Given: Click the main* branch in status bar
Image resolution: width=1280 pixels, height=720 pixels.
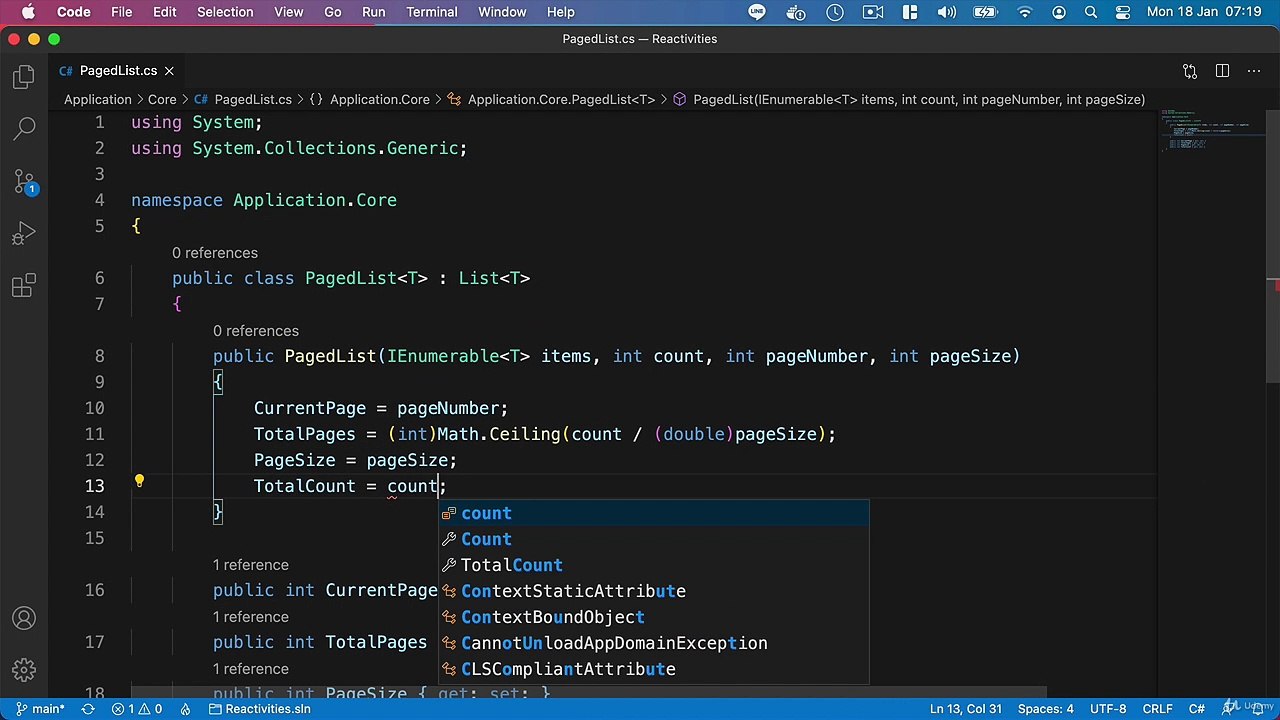Looking at the screenshot, I should 41,709.
